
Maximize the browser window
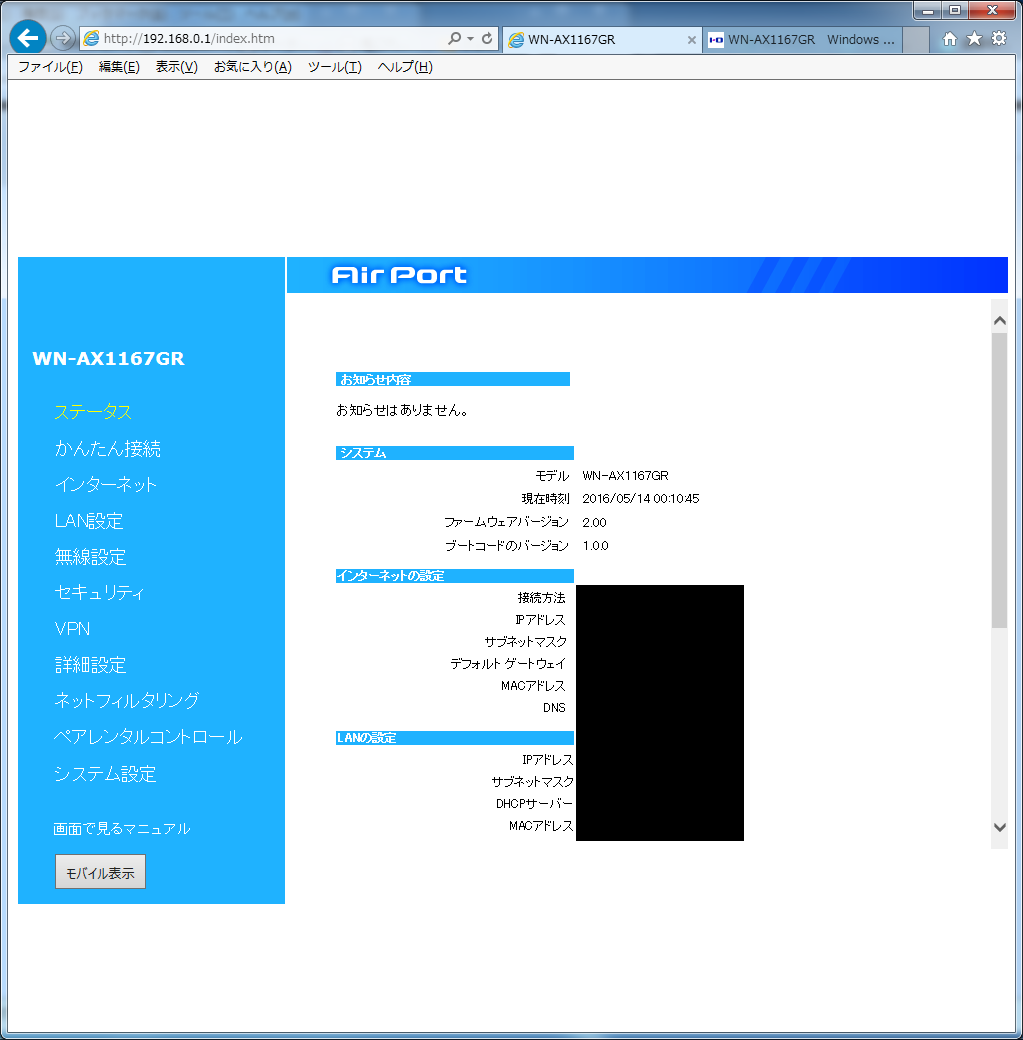click(955, 11)
